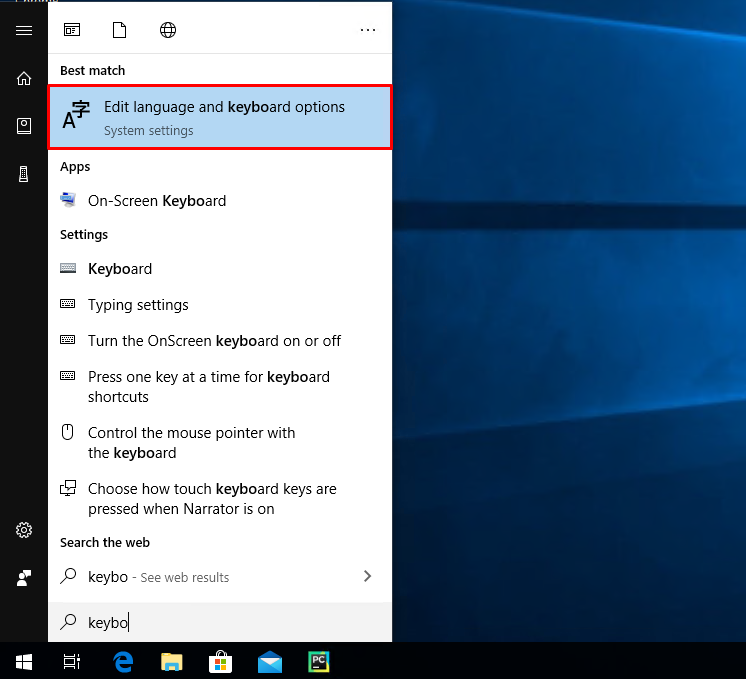
Task: Open the Feedback person icon in sidebar
Action: [x=24, y=578]
